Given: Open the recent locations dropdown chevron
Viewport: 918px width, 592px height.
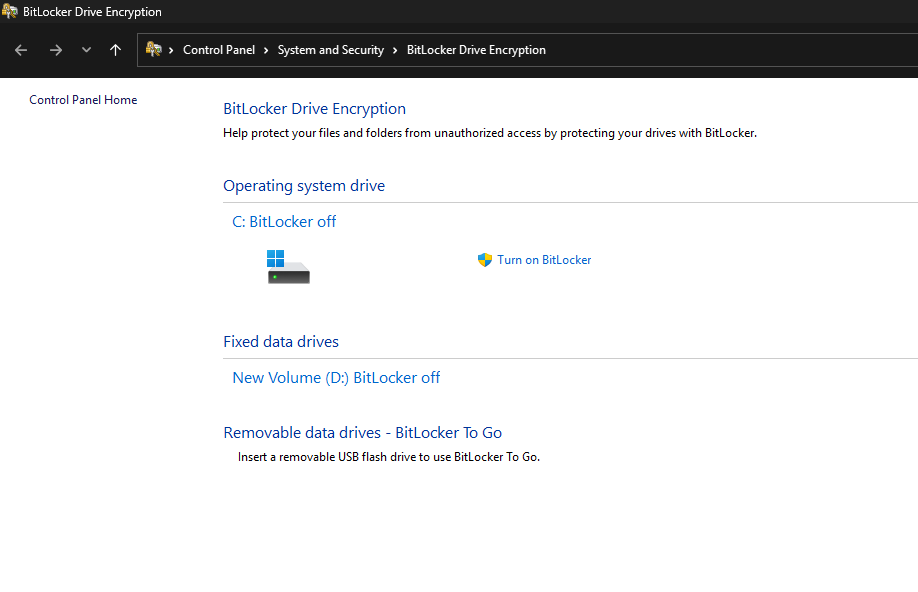Looking at the screenshot, I should 85,49.
